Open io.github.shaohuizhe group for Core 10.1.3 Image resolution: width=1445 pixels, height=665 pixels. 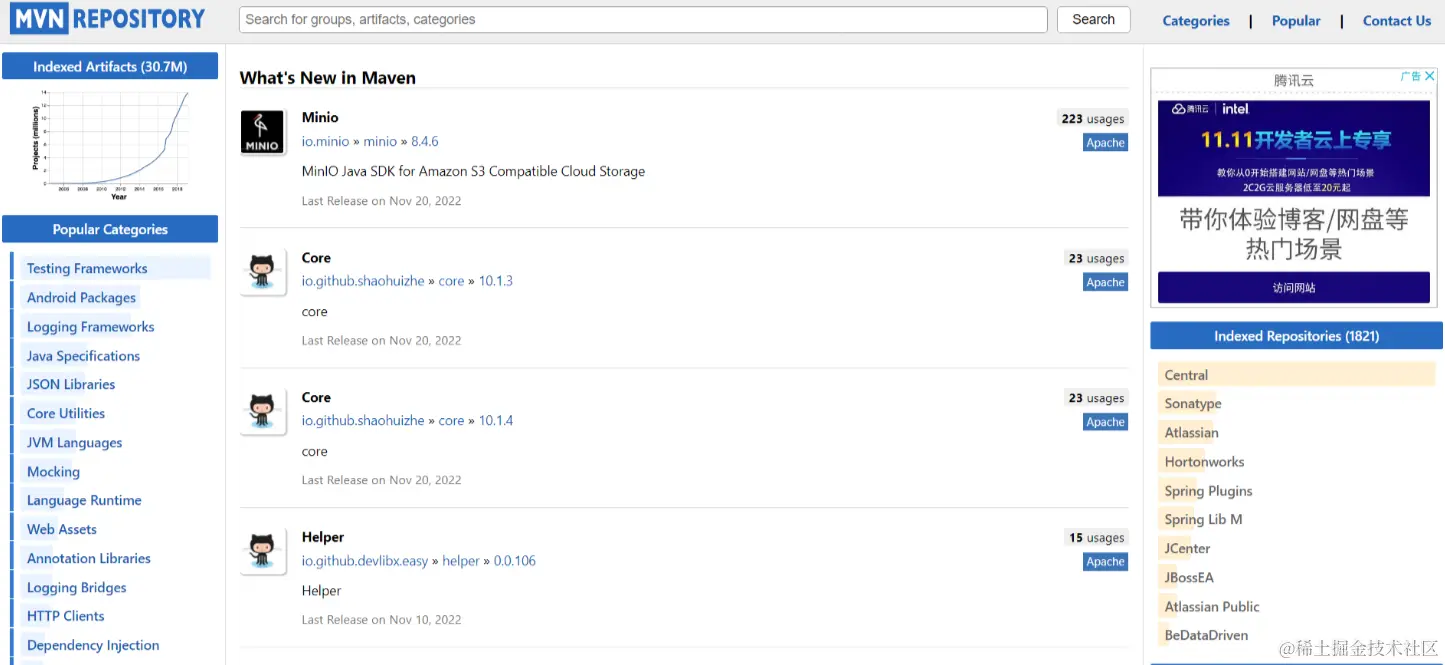(x=363, y=281)
